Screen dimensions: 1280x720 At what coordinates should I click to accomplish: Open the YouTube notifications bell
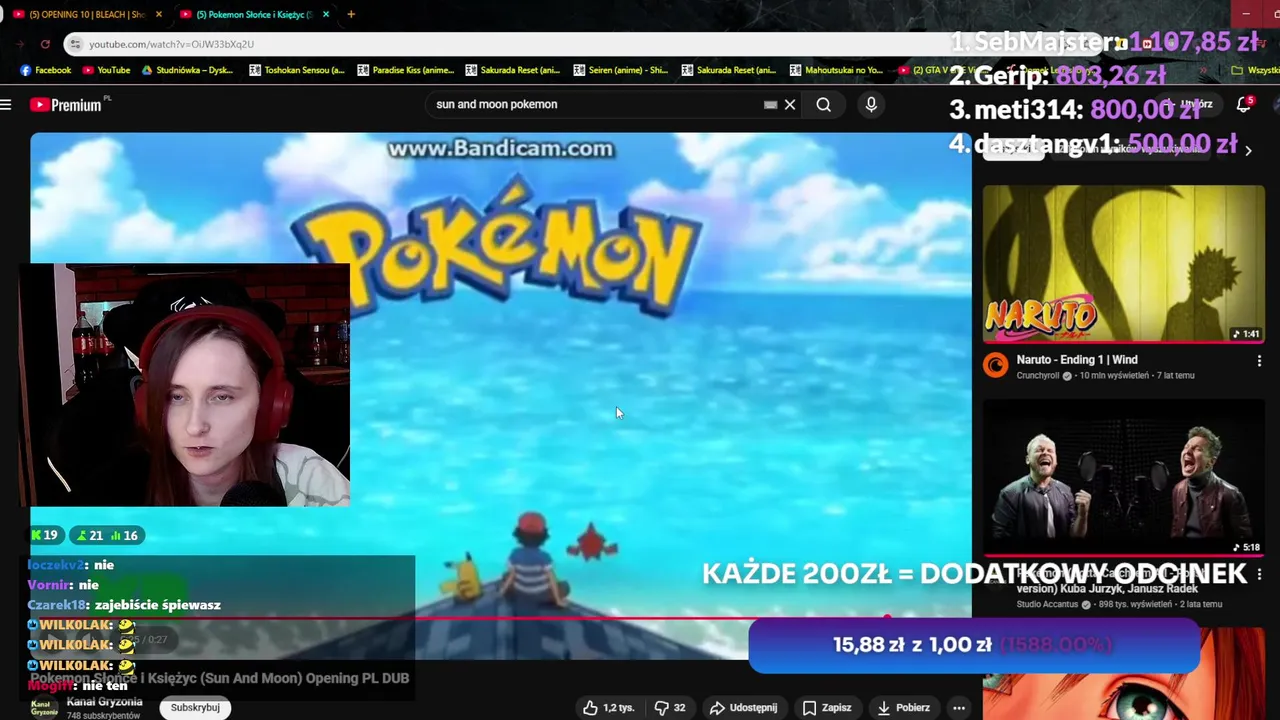1244,104
